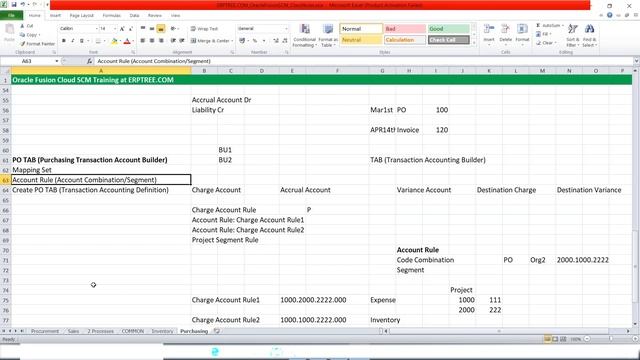Apply Accounting Number Format currency icon
The height and width of the screenshot is (360, 640).
click(242, 41)
